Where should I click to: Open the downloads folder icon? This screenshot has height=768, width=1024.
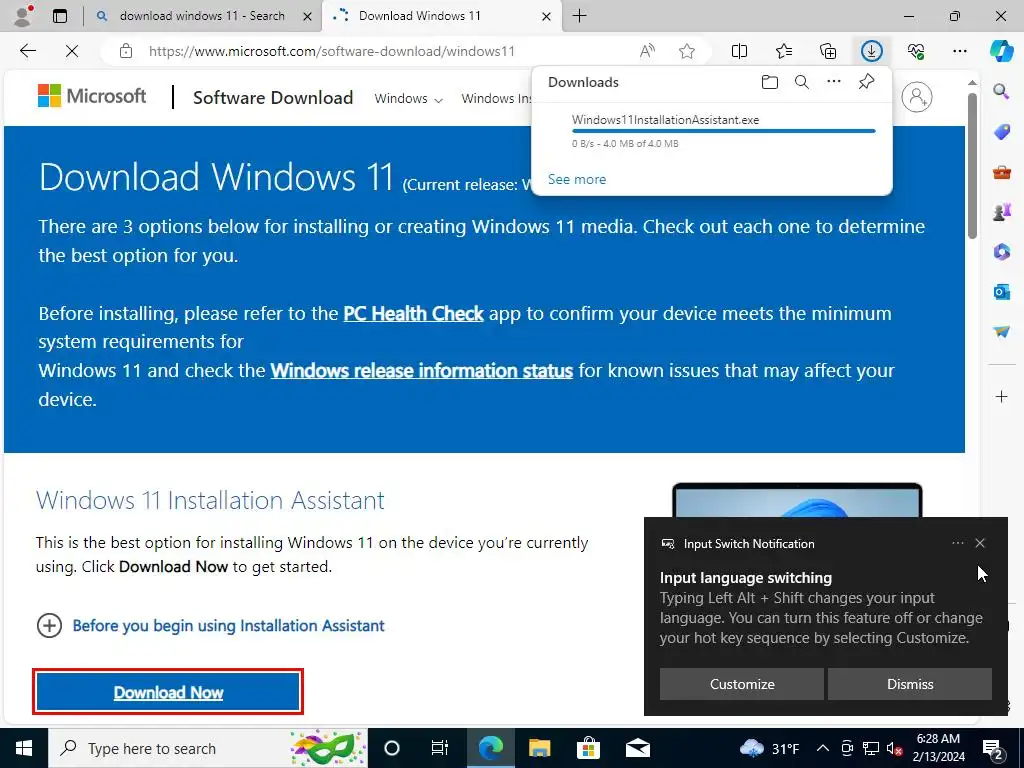770,82
